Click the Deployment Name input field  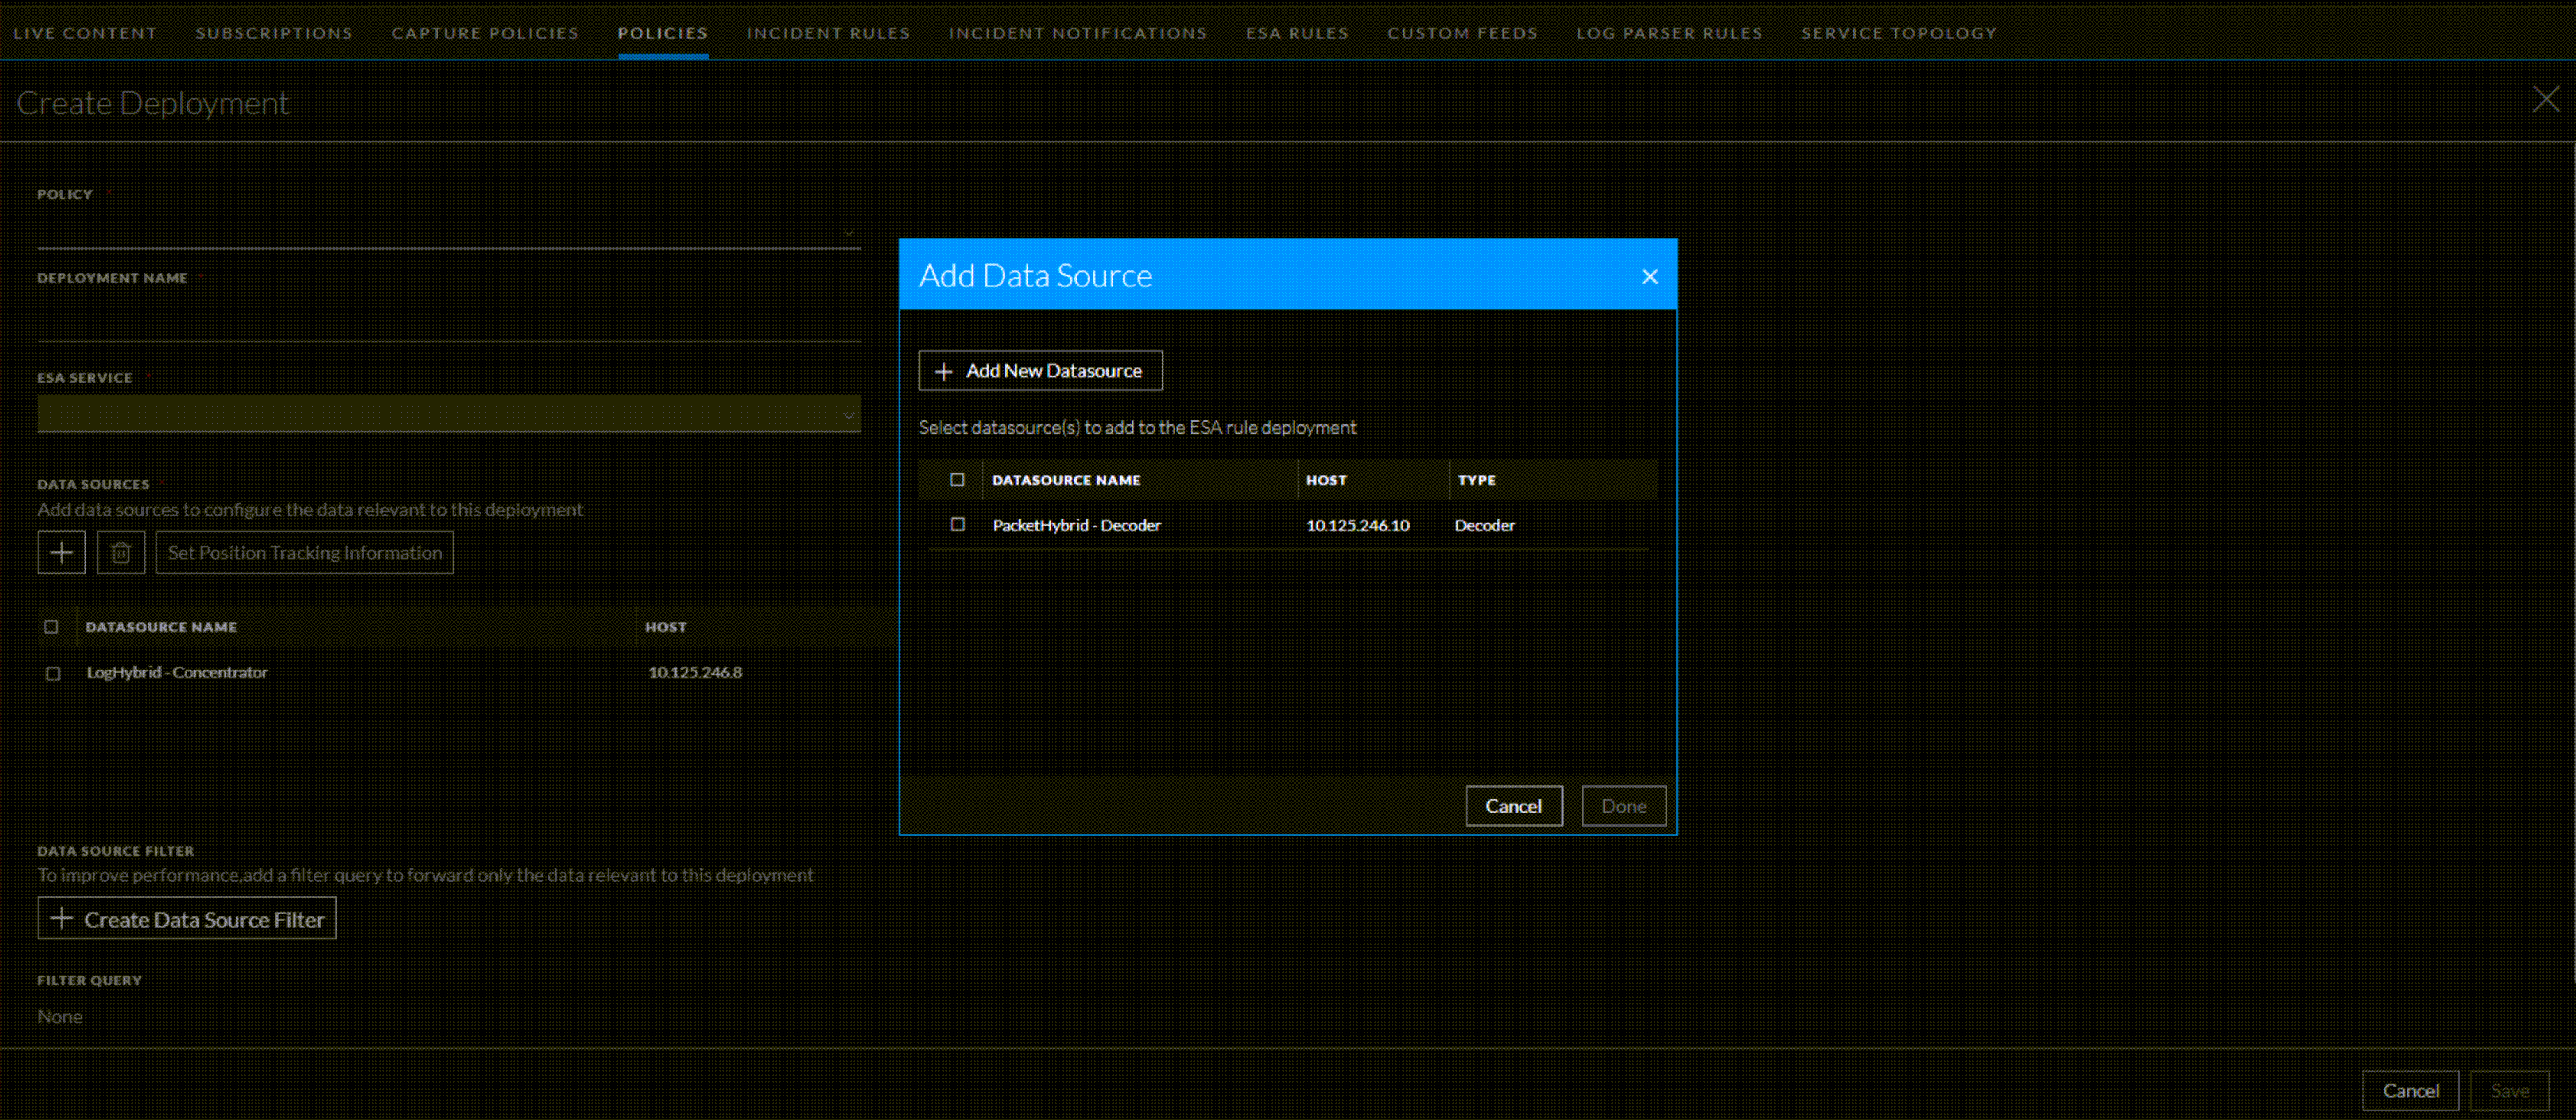point(448,322)
